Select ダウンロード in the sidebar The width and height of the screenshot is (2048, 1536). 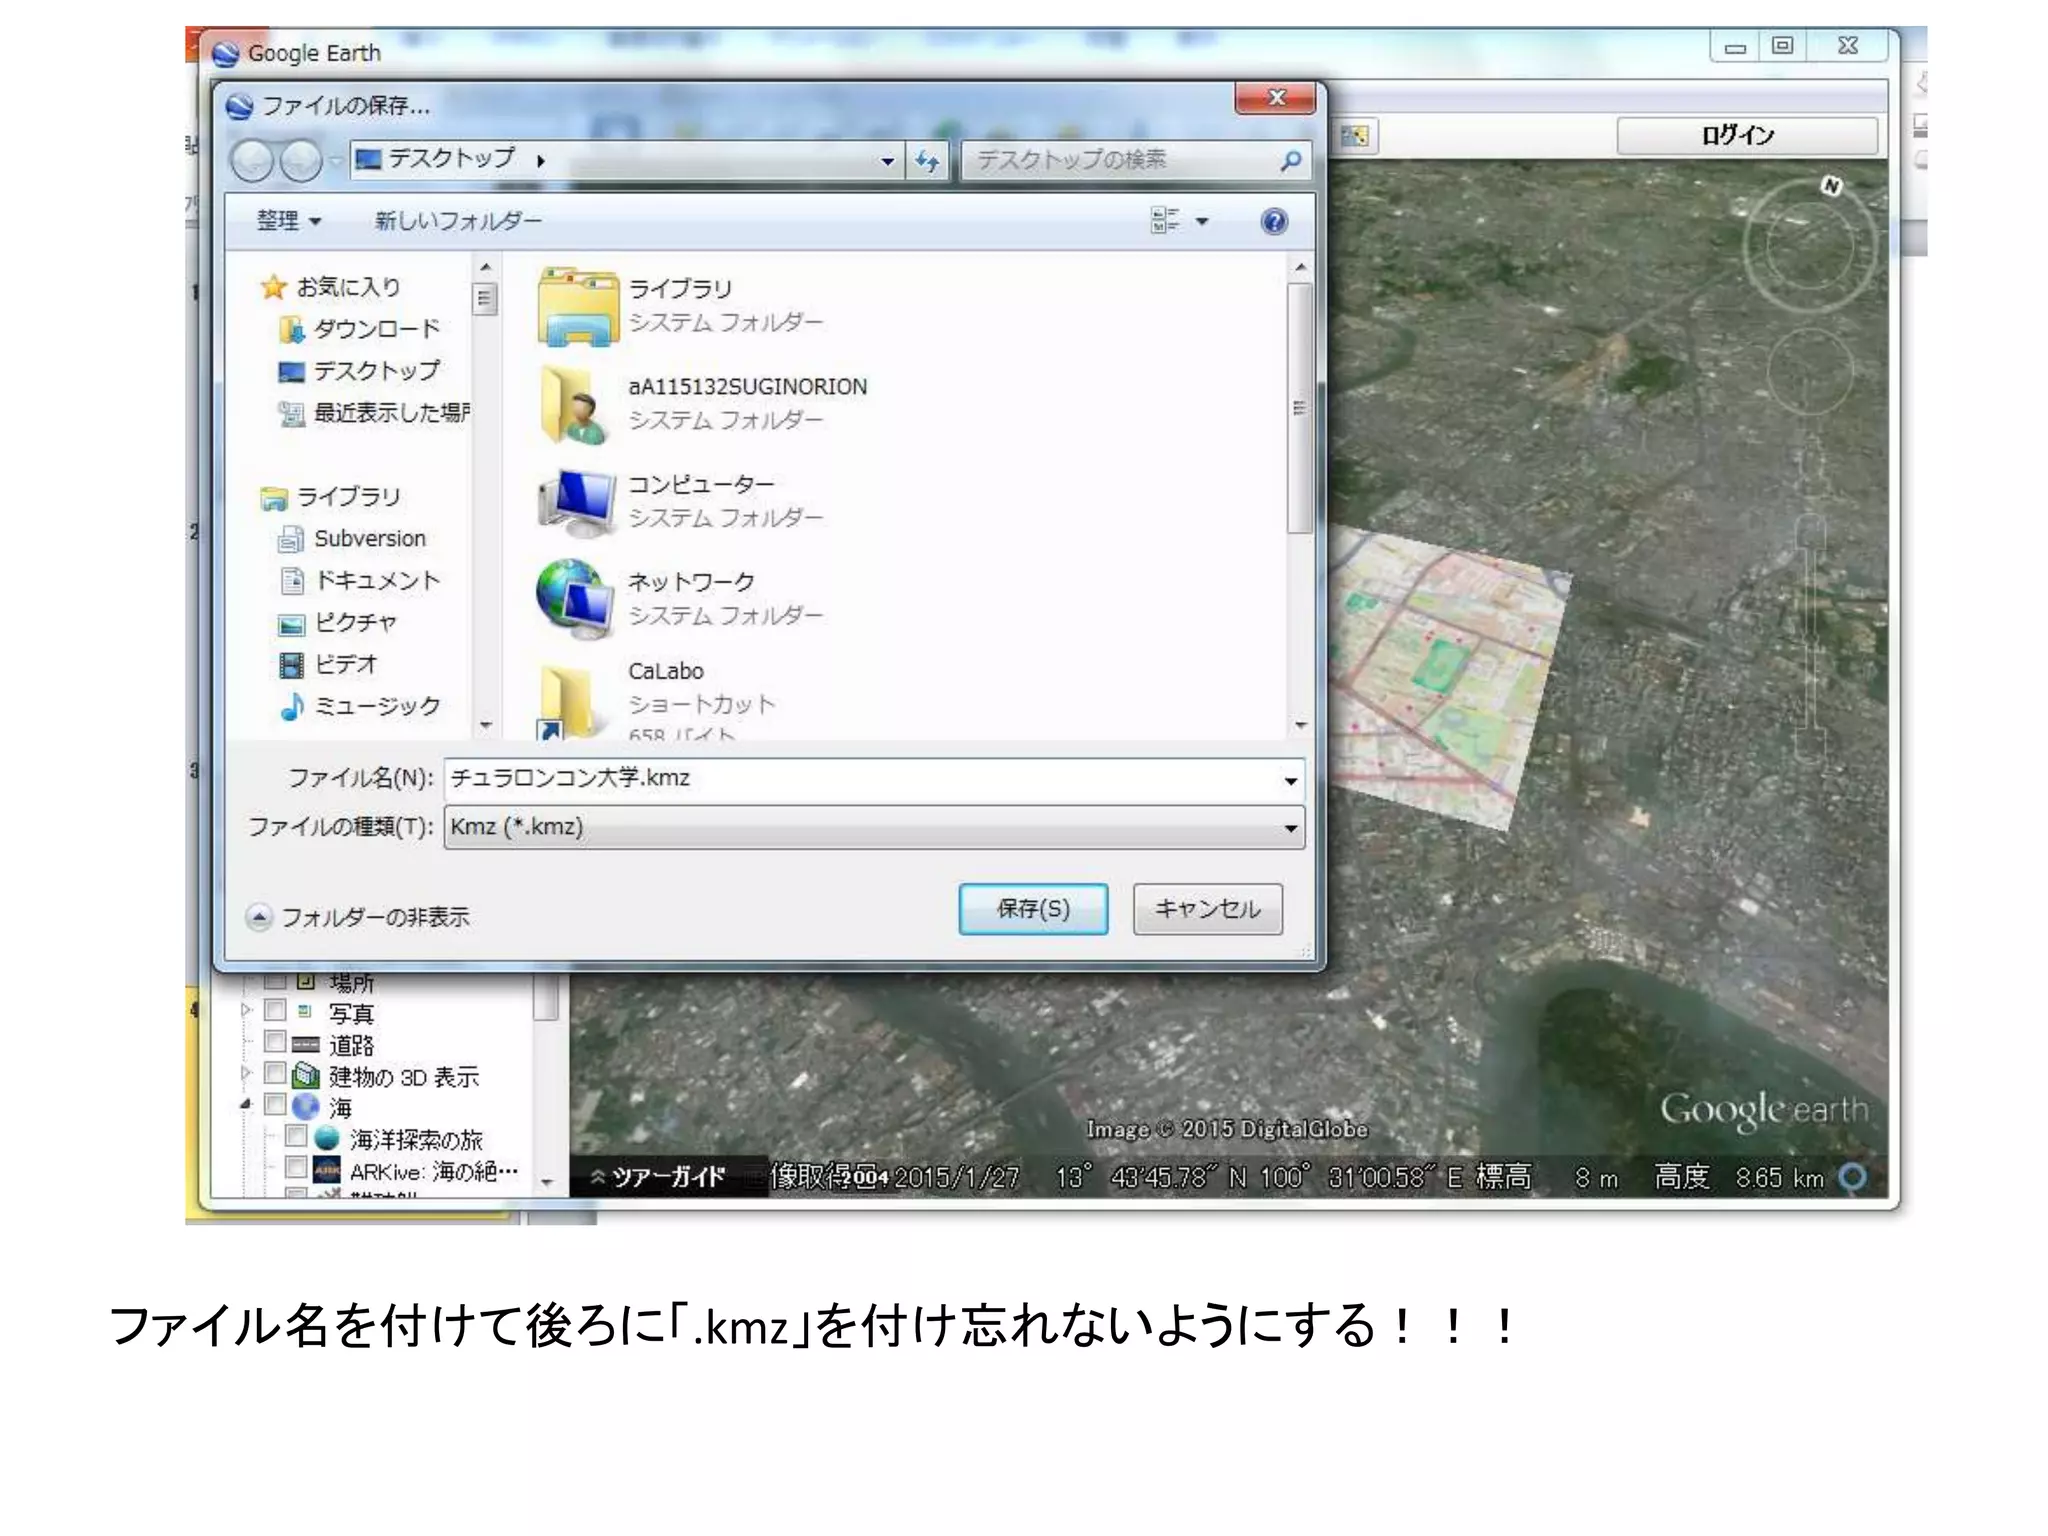(x=360, y=329)
